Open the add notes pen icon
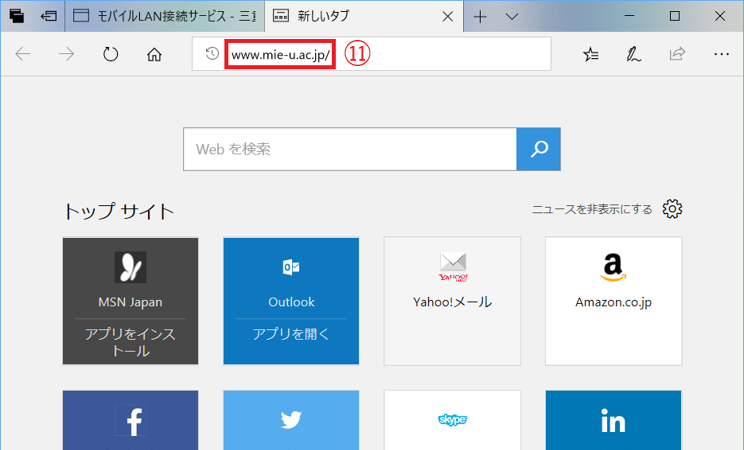 point(633,54)
